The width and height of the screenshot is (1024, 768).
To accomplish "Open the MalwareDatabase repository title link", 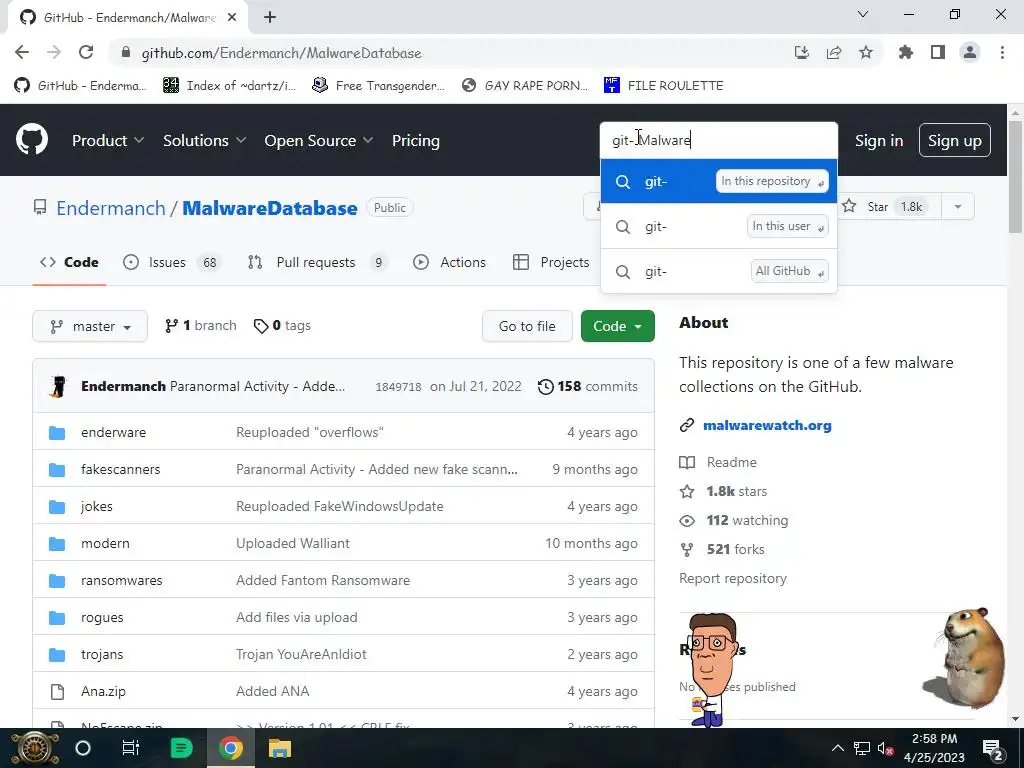I will point(270,208).
